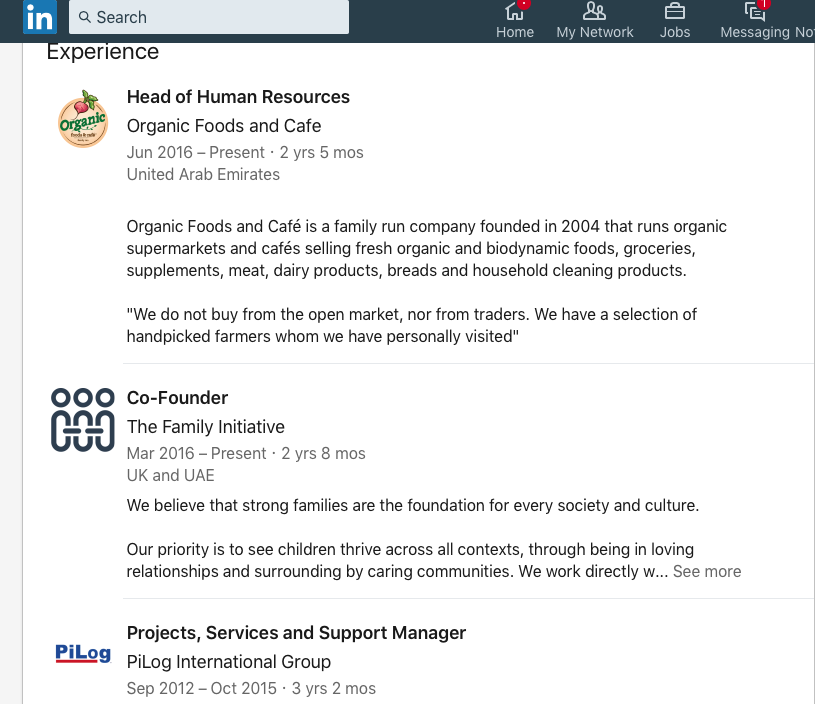
Task: Expand description with See more
Action: pyautogui.click(x=707, y=572)
